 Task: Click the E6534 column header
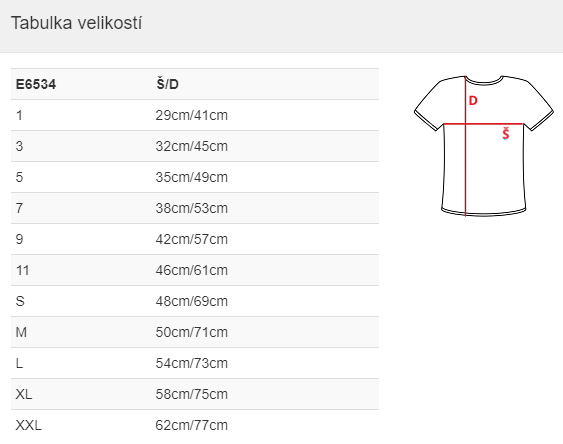(x=36, y=84)
